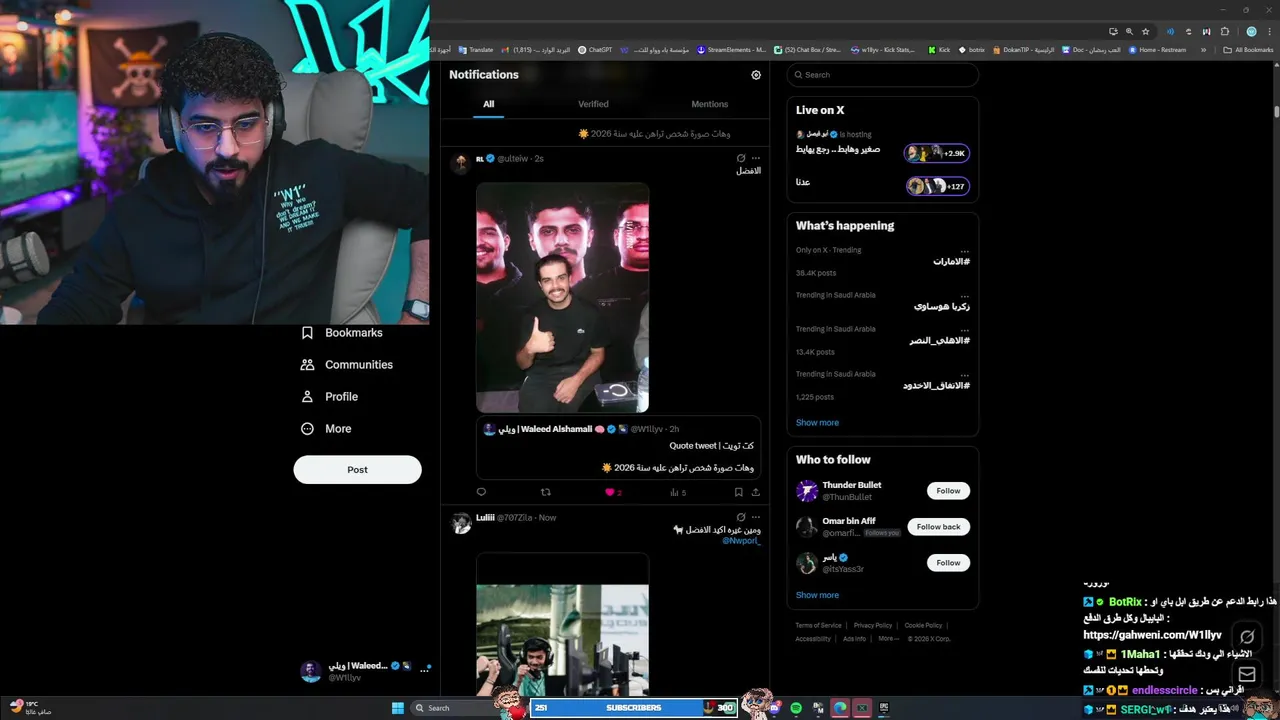Open the Kick bookmark
Viewport: 1280px width, 720px height.
[x=939, y=49]
